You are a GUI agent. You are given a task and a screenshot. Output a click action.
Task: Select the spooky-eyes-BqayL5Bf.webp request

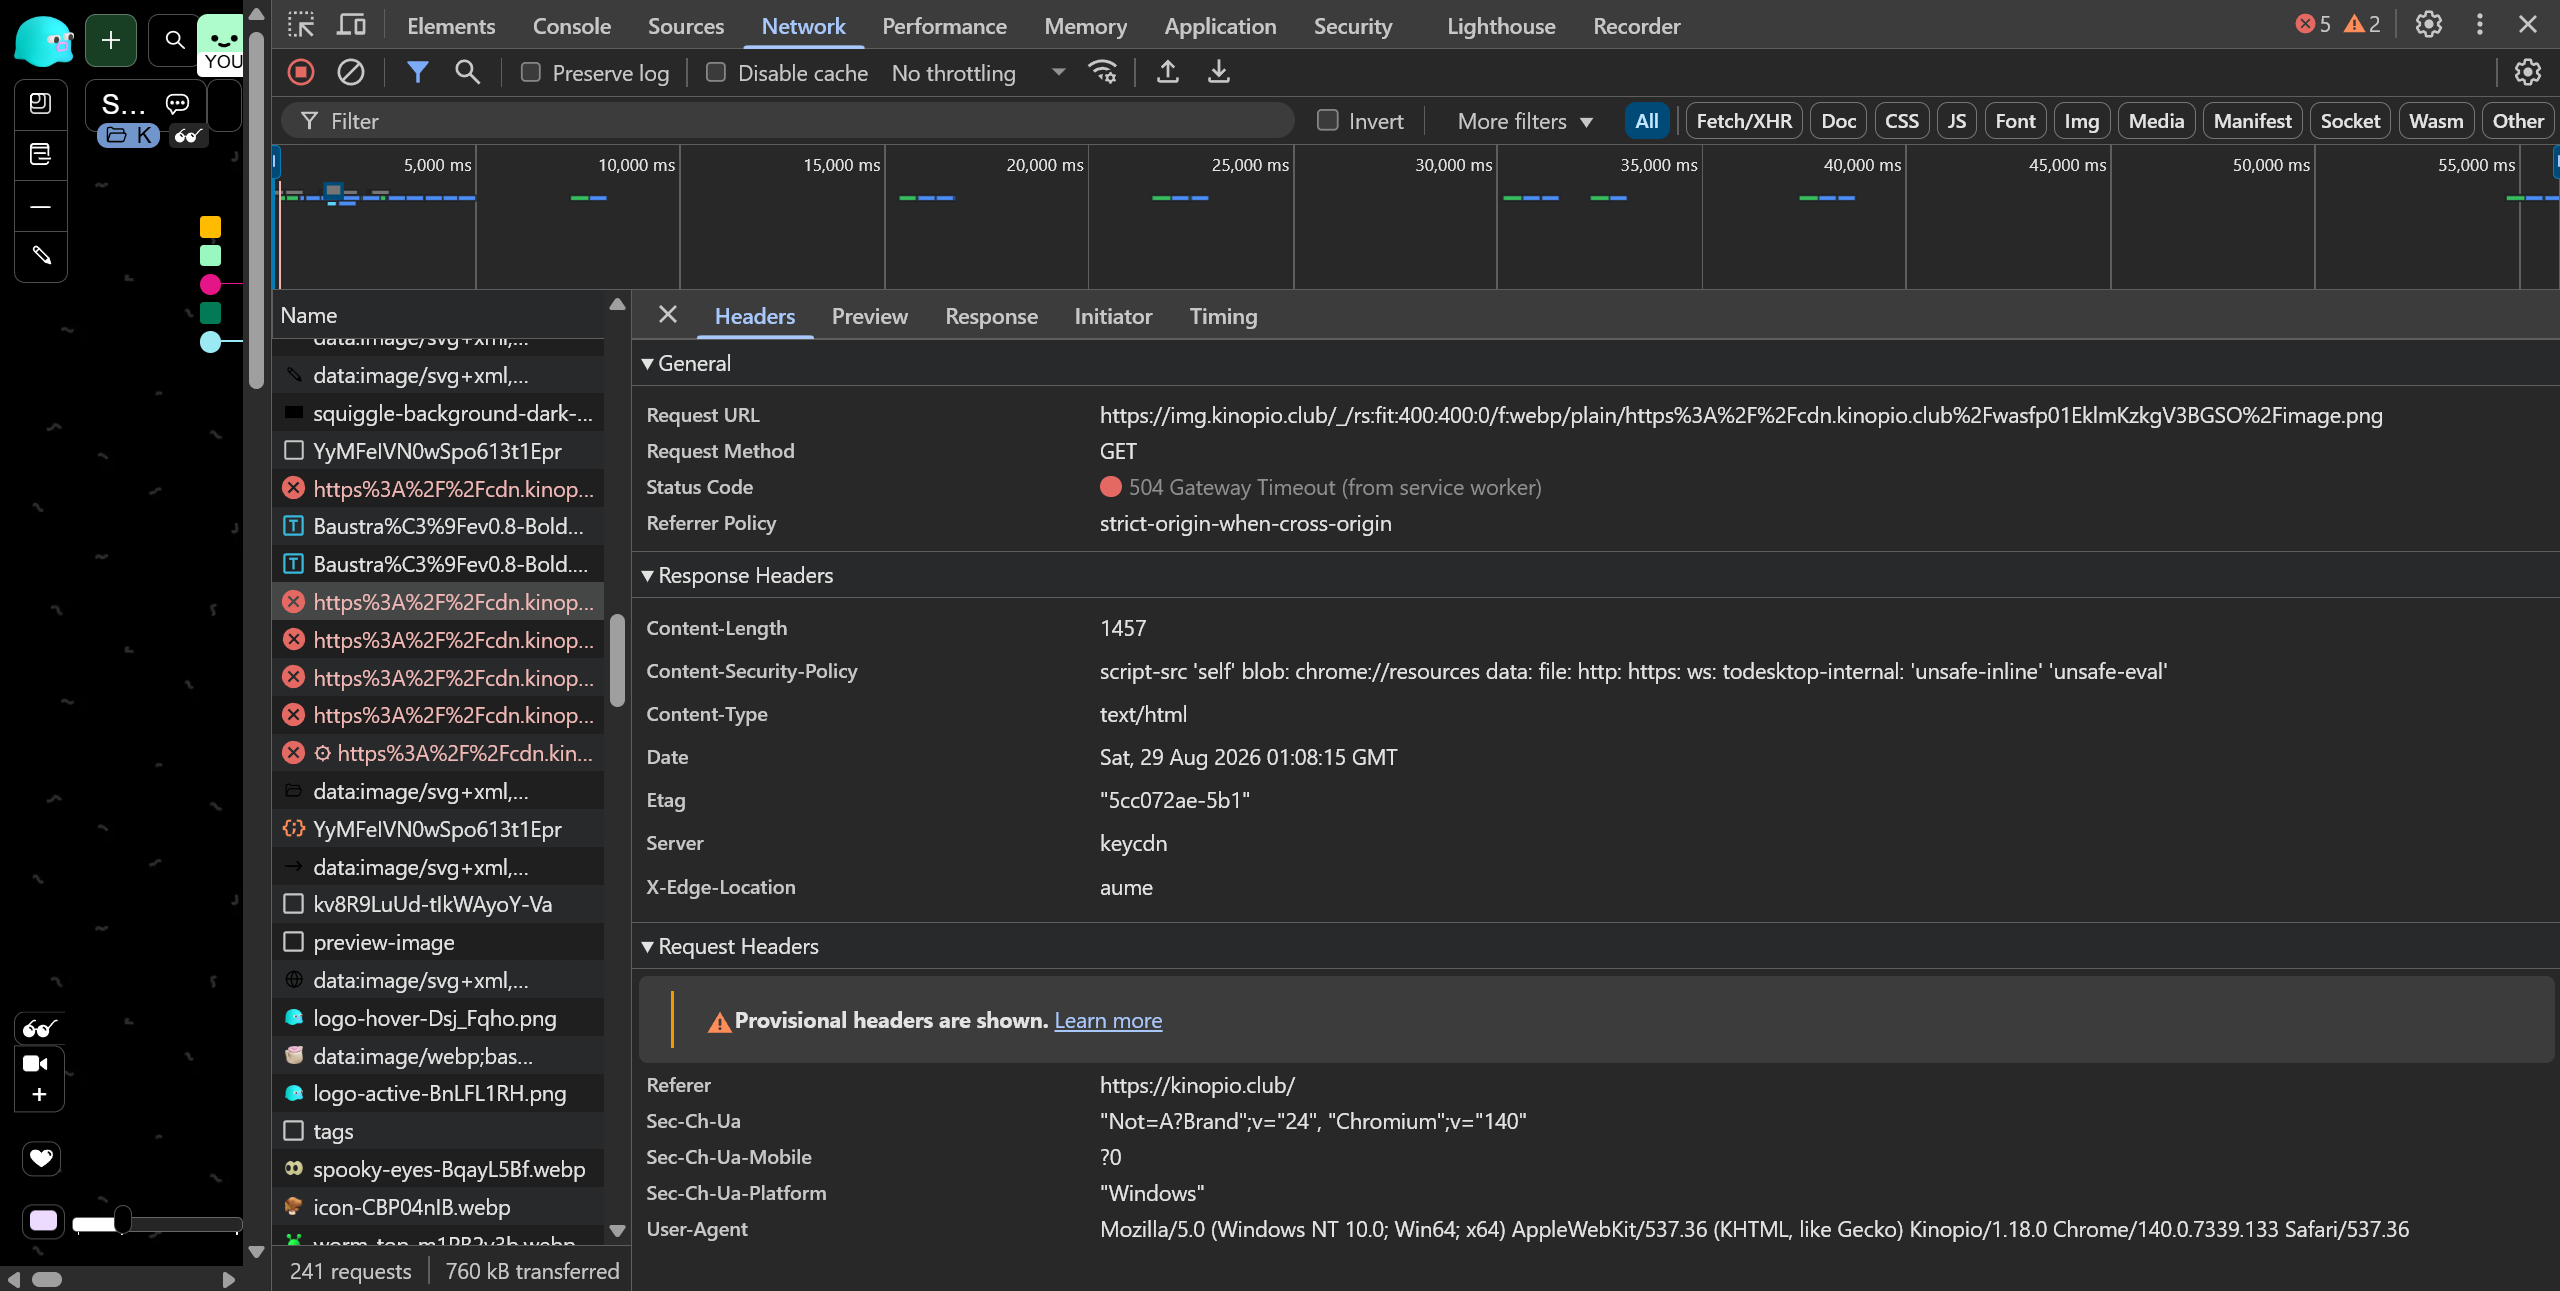[438, 1169]
